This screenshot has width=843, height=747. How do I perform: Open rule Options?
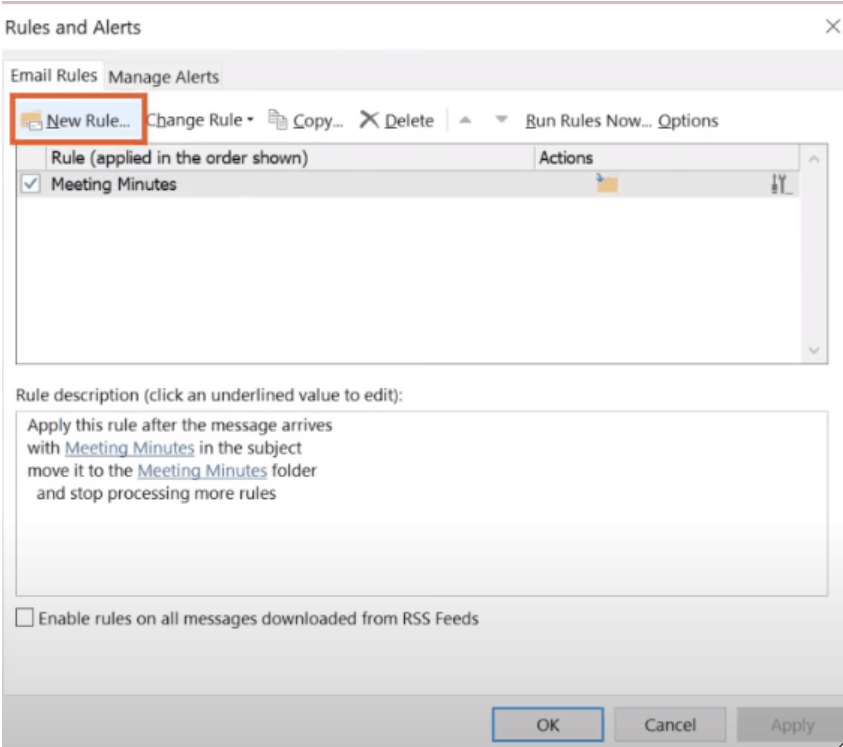(688, 120)
